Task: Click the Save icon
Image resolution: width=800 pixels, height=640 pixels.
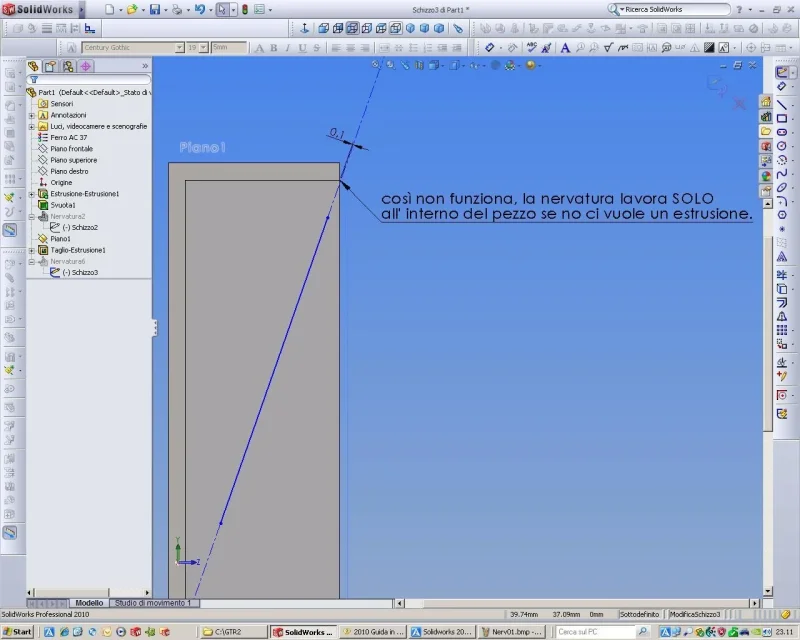Action: click(155, 9)
